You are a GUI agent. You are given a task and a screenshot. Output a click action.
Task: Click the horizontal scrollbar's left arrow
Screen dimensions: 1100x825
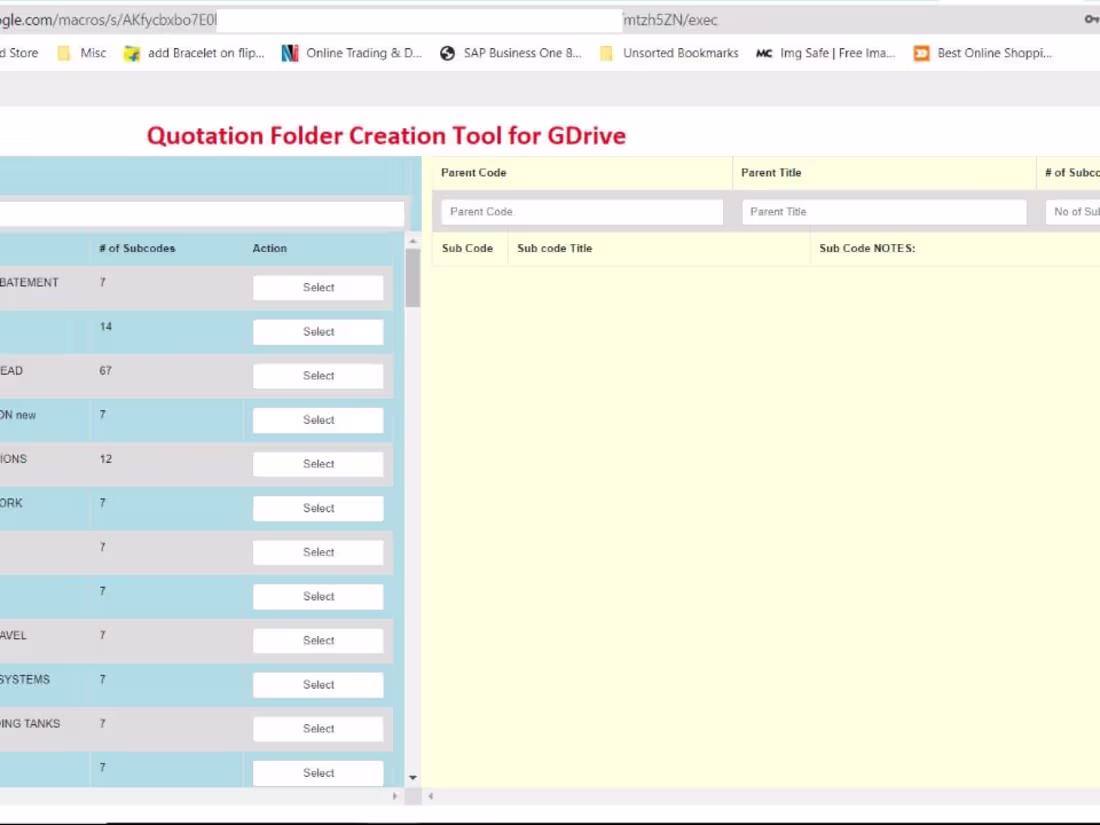coord(431,795)
